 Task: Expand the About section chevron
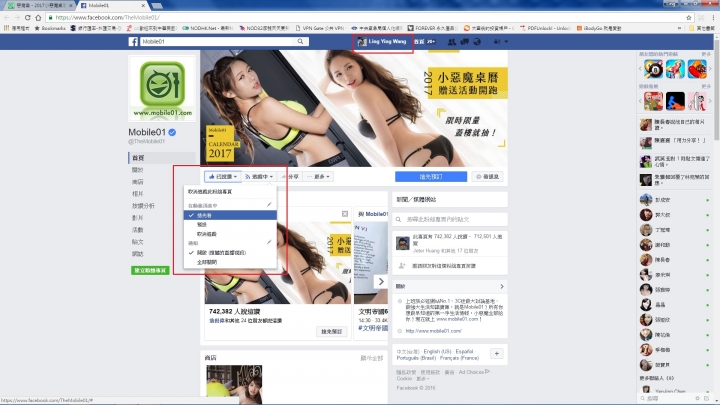[x=501, y=287]
